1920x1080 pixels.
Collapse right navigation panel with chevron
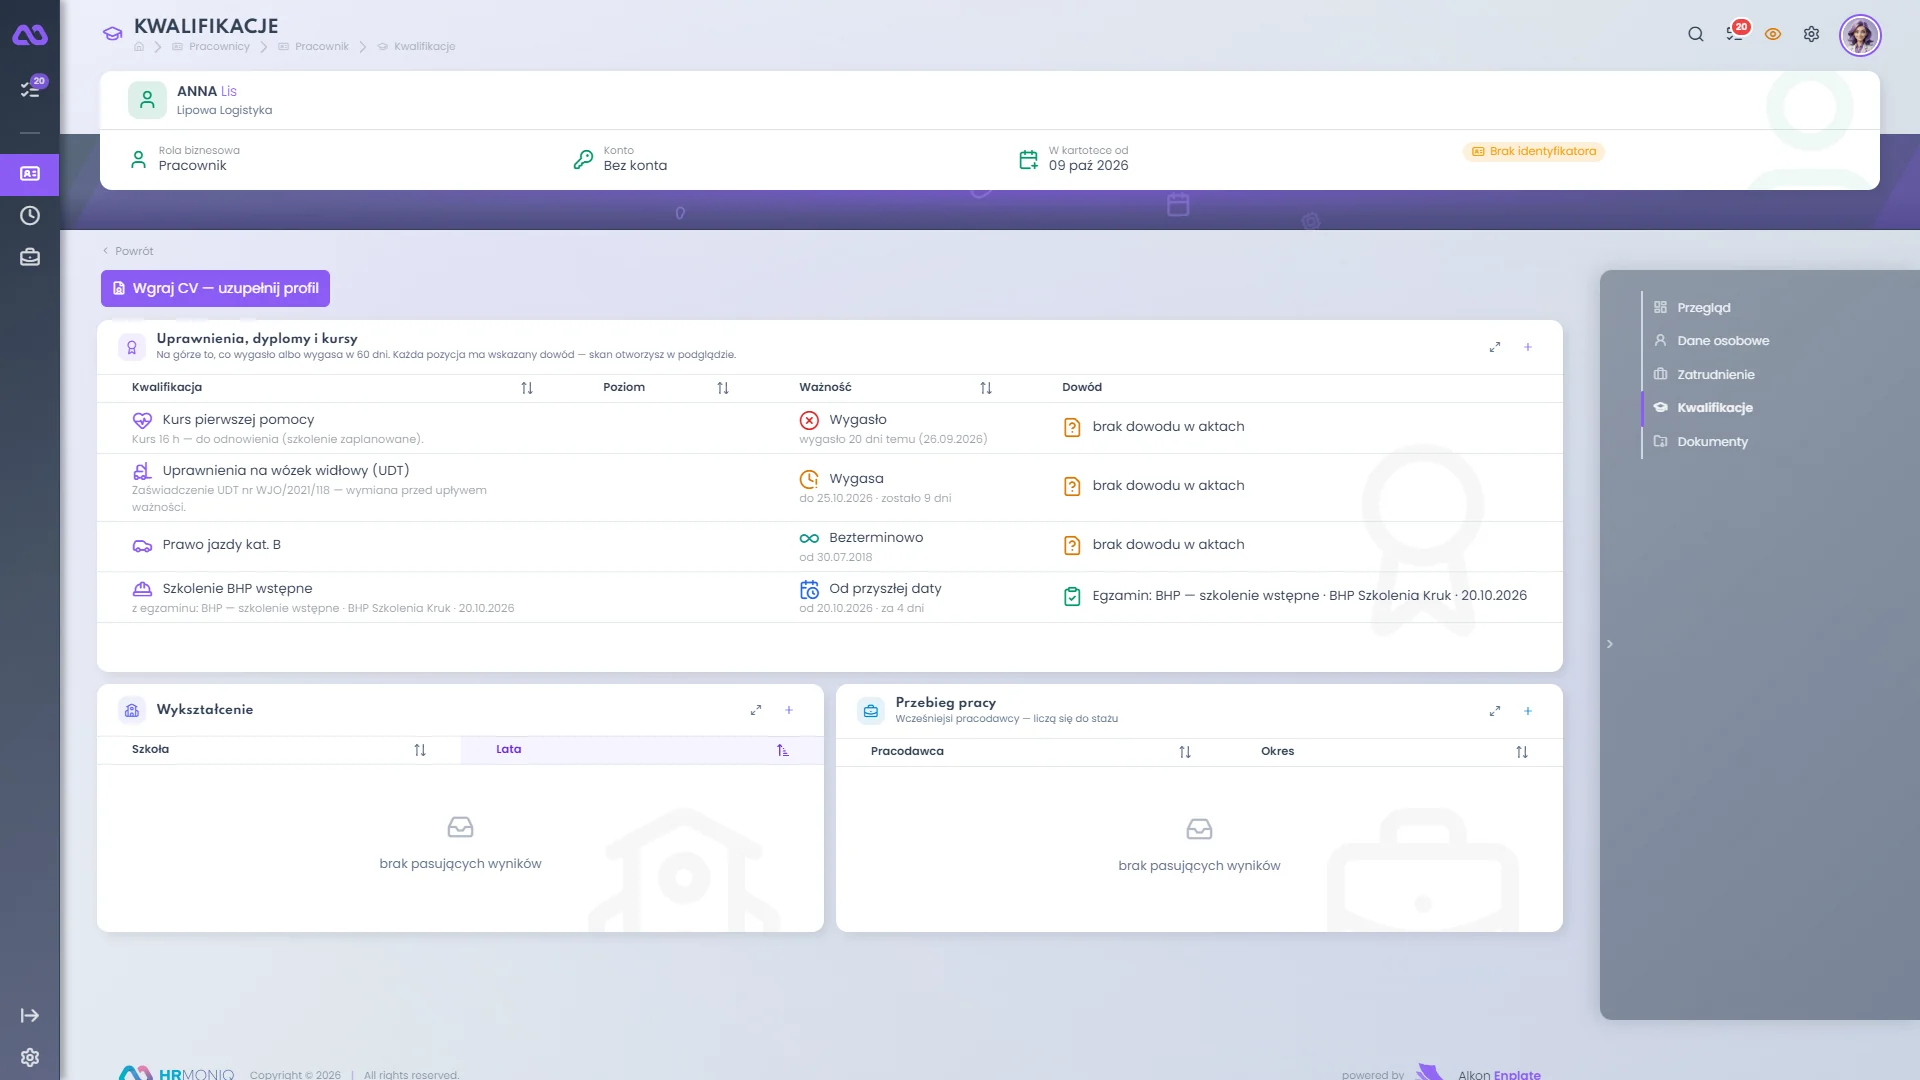pos(1610,644)
